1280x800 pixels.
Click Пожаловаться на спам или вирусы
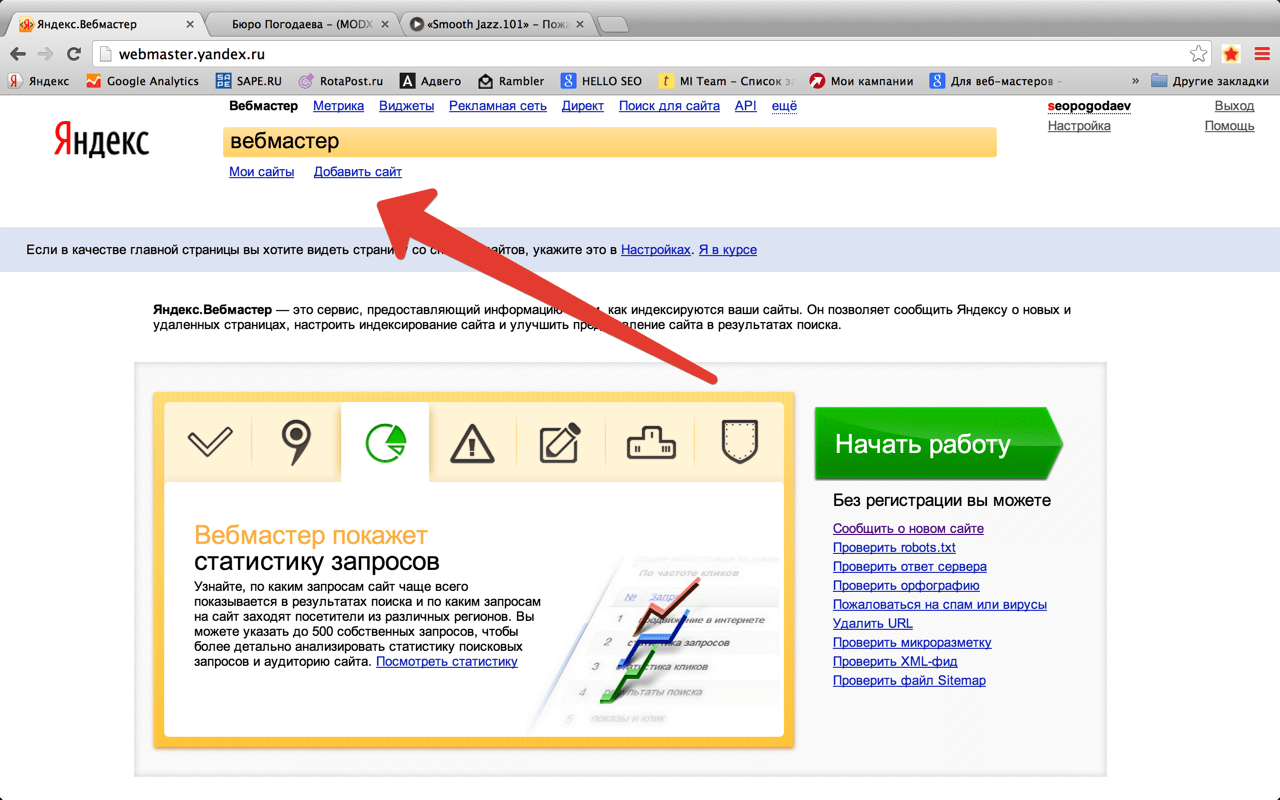(x=940, y=605)
